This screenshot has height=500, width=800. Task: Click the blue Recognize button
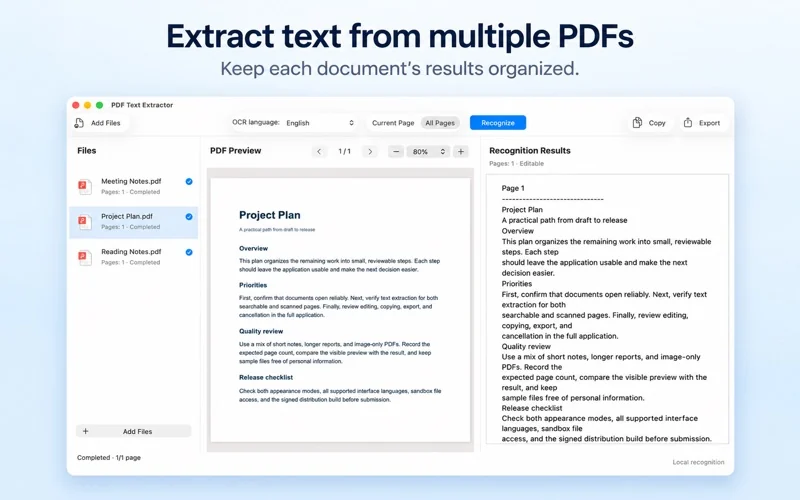click(498, 123)
